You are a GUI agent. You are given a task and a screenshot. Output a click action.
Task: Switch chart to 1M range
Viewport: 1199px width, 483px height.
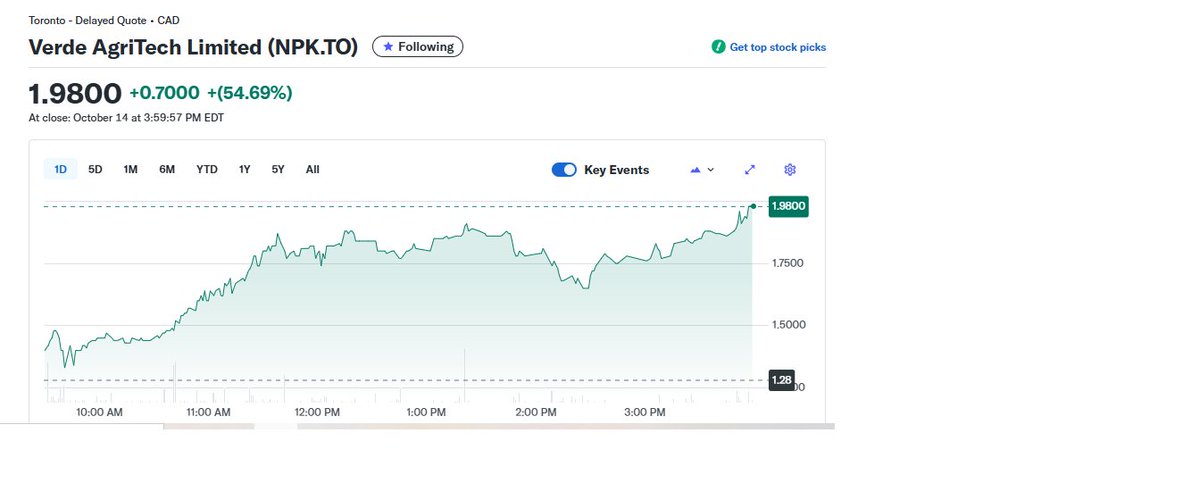point(131,170)
